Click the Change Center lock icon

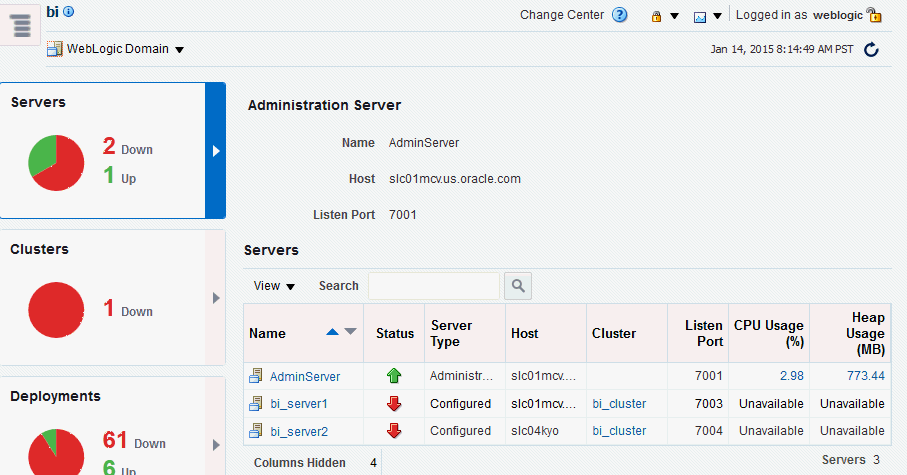656,16
